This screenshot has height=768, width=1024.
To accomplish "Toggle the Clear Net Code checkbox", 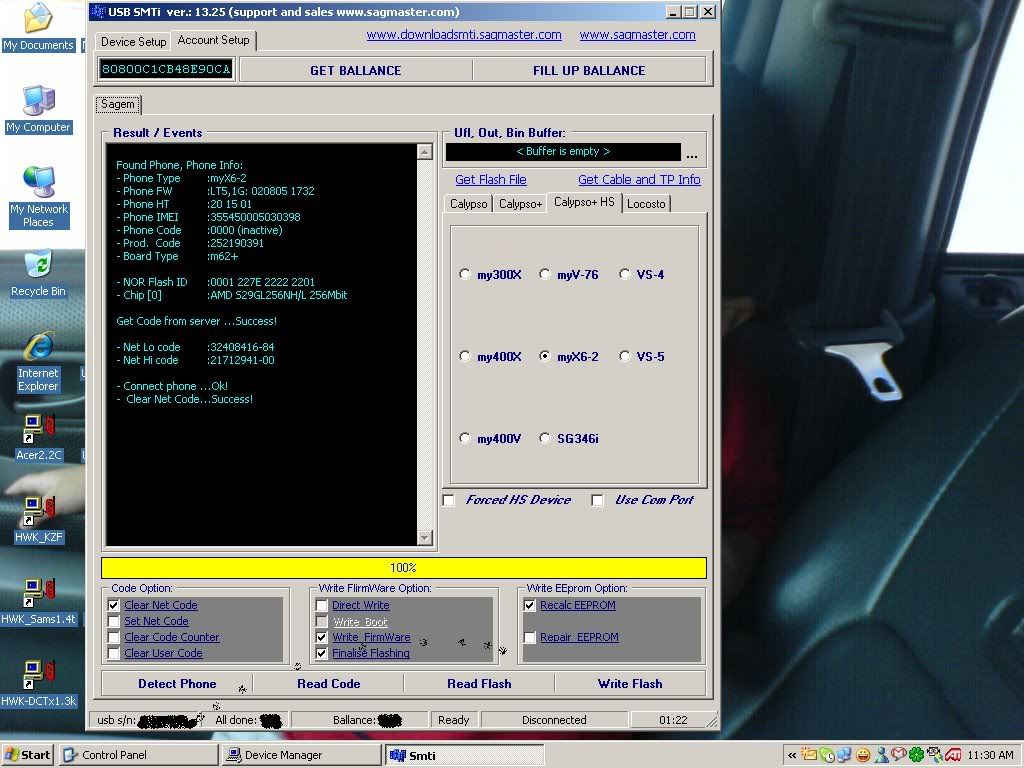I will (x=114, y=605).
